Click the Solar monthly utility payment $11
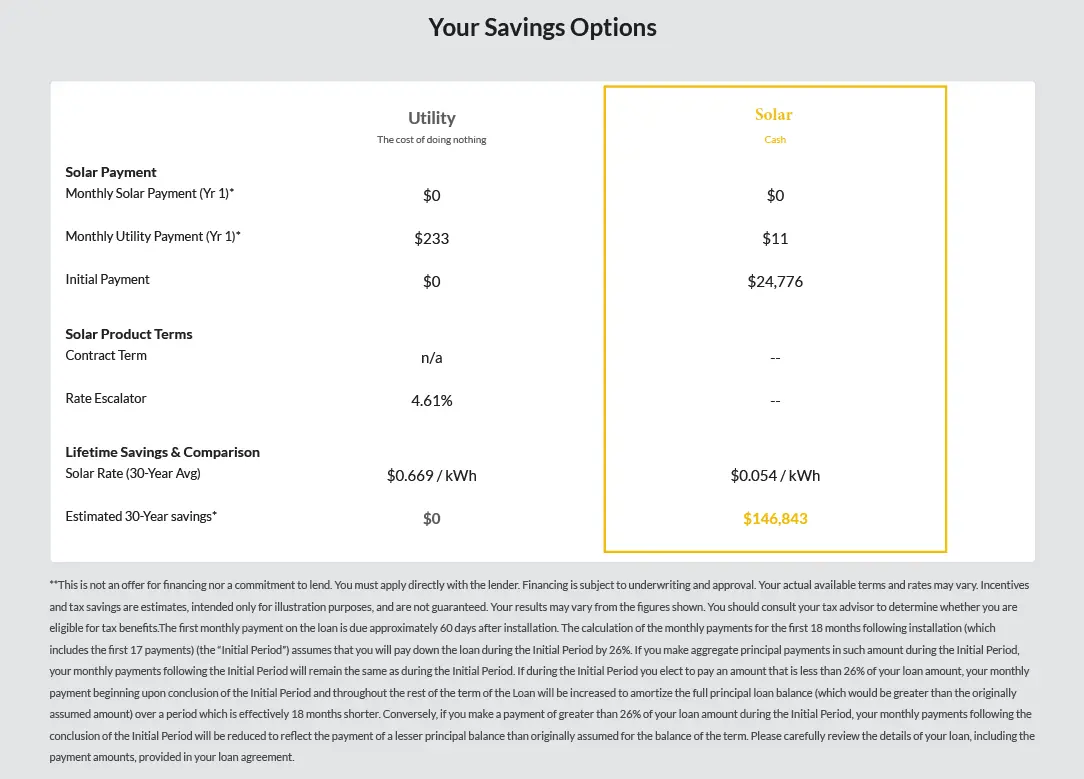 (x=775, y=239)
